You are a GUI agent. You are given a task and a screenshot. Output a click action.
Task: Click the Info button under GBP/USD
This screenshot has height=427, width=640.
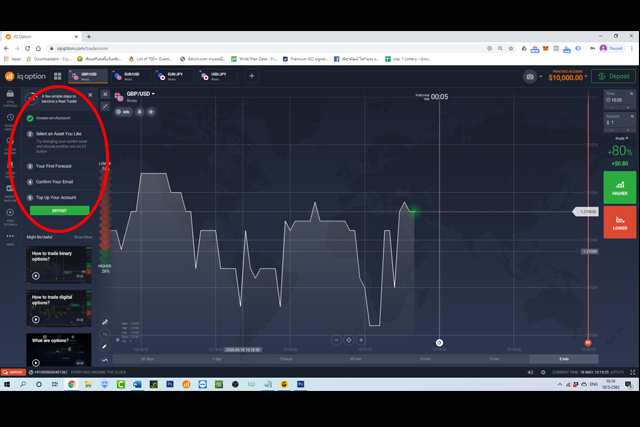pyautogui.click(x=123, y=111)
